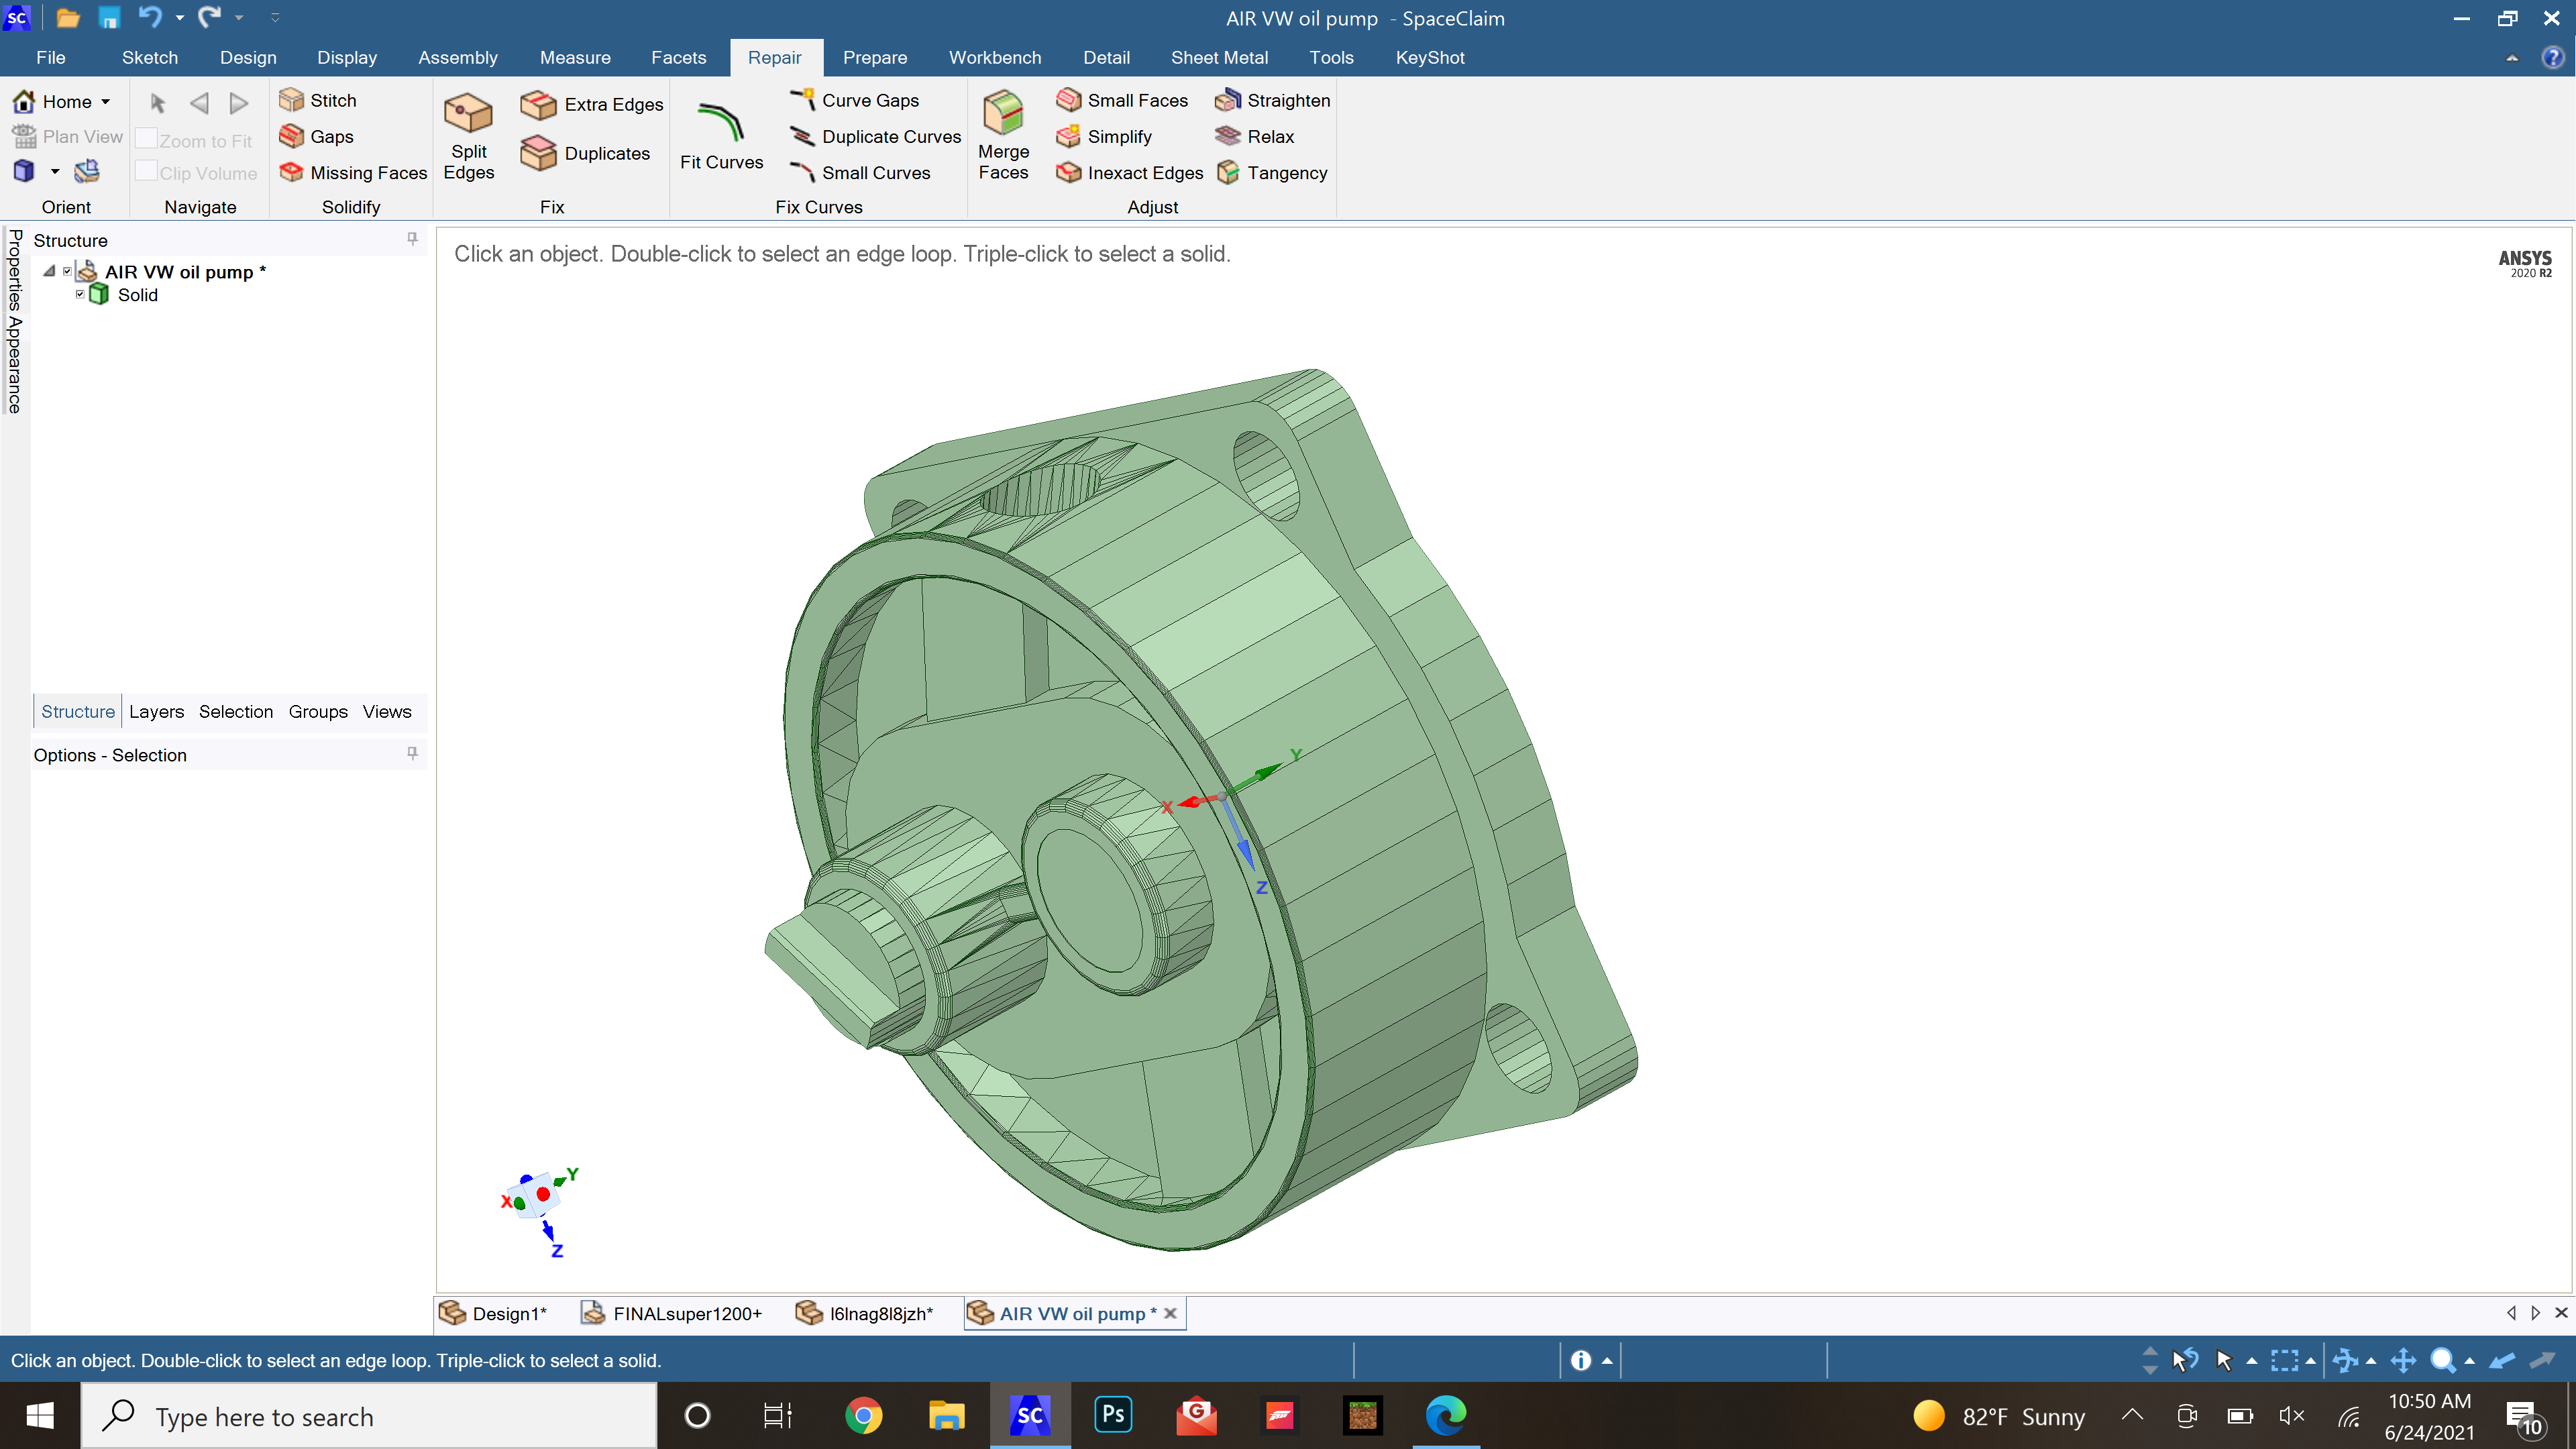Viewport: 2576px width, 1449px height.
Task: Toggle the Solid visibility checkbox
Action: click(x=80, y=294)
